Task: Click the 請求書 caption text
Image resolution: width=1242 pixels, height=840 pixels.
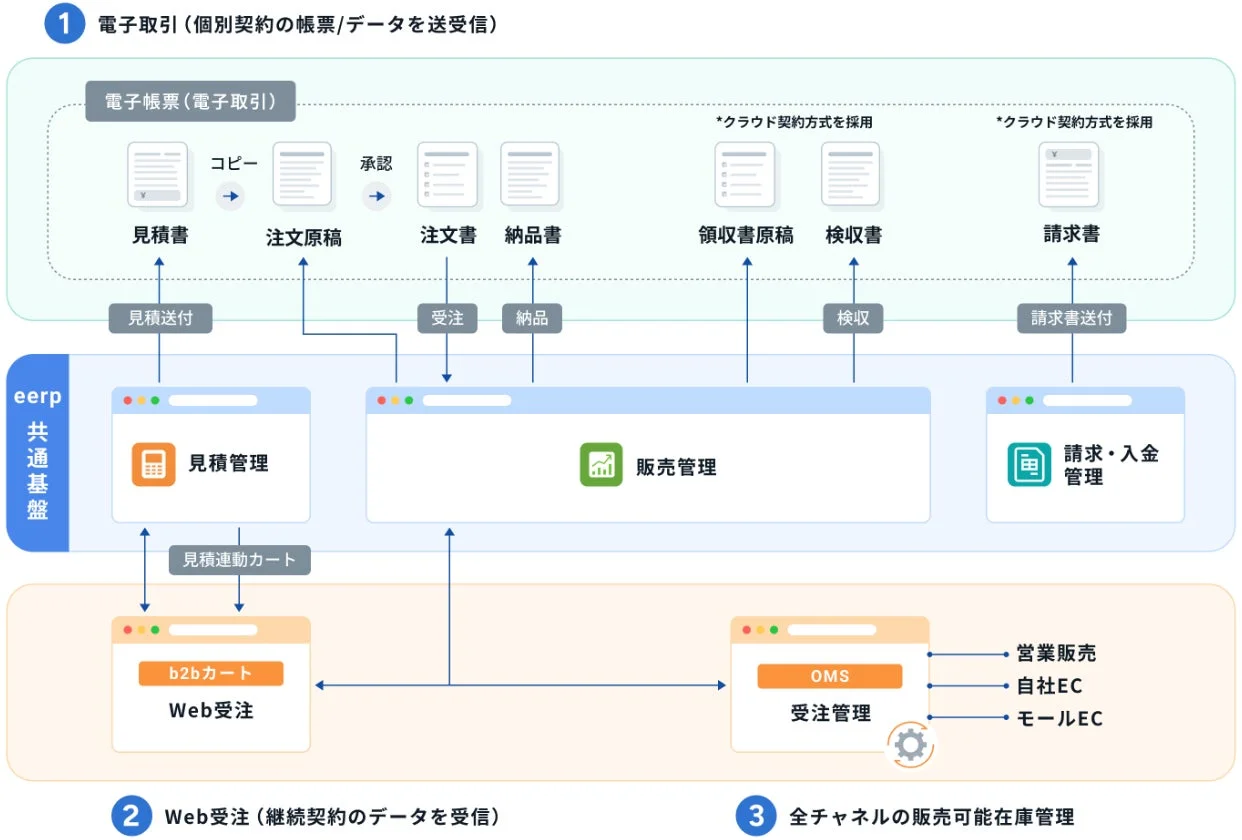Action: pos(1071,235)
